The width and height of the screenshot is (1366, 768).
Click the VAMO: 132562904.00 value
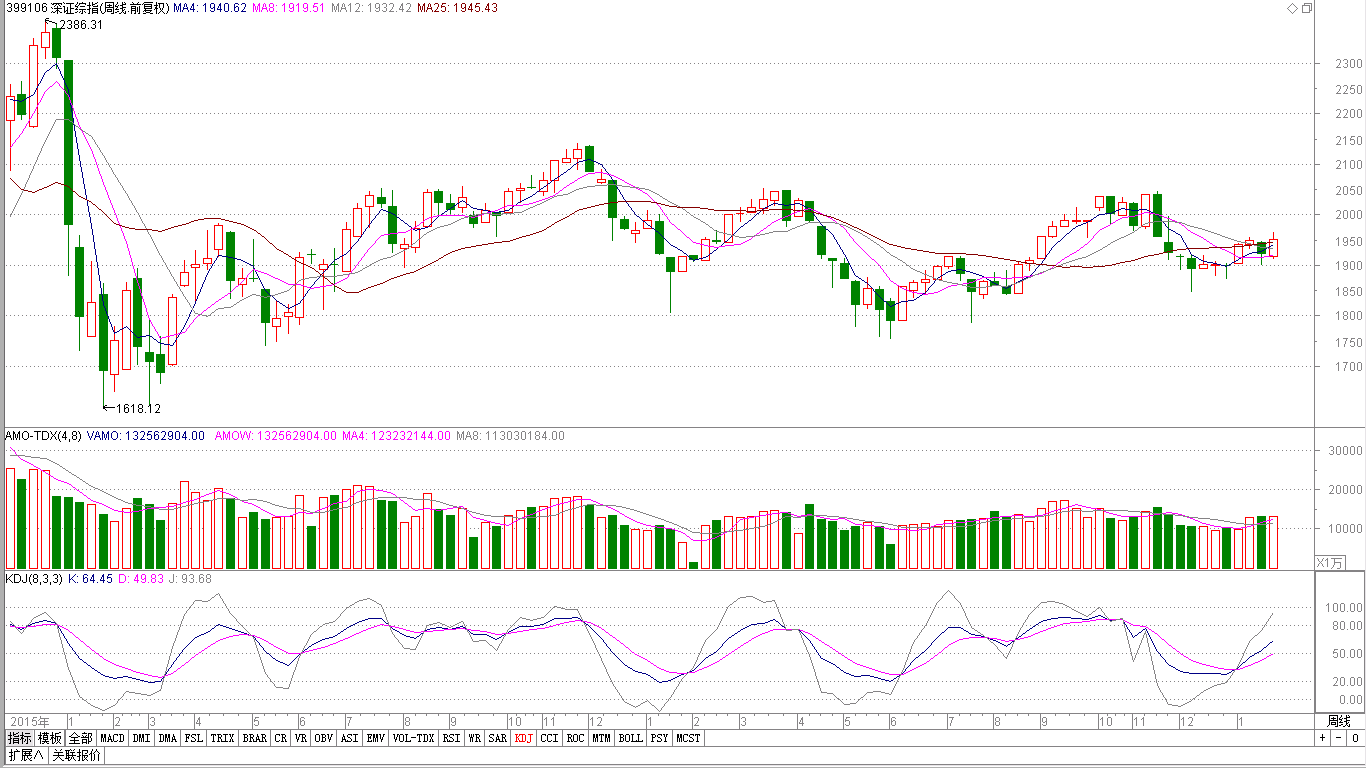[145, 436]
